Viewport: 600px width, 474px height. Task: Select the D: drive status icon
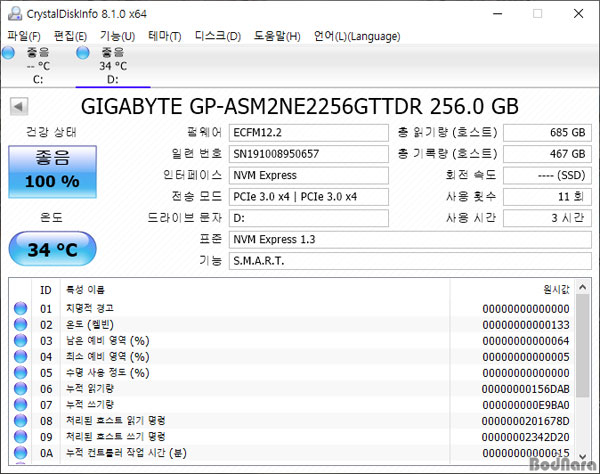point(82,52)
